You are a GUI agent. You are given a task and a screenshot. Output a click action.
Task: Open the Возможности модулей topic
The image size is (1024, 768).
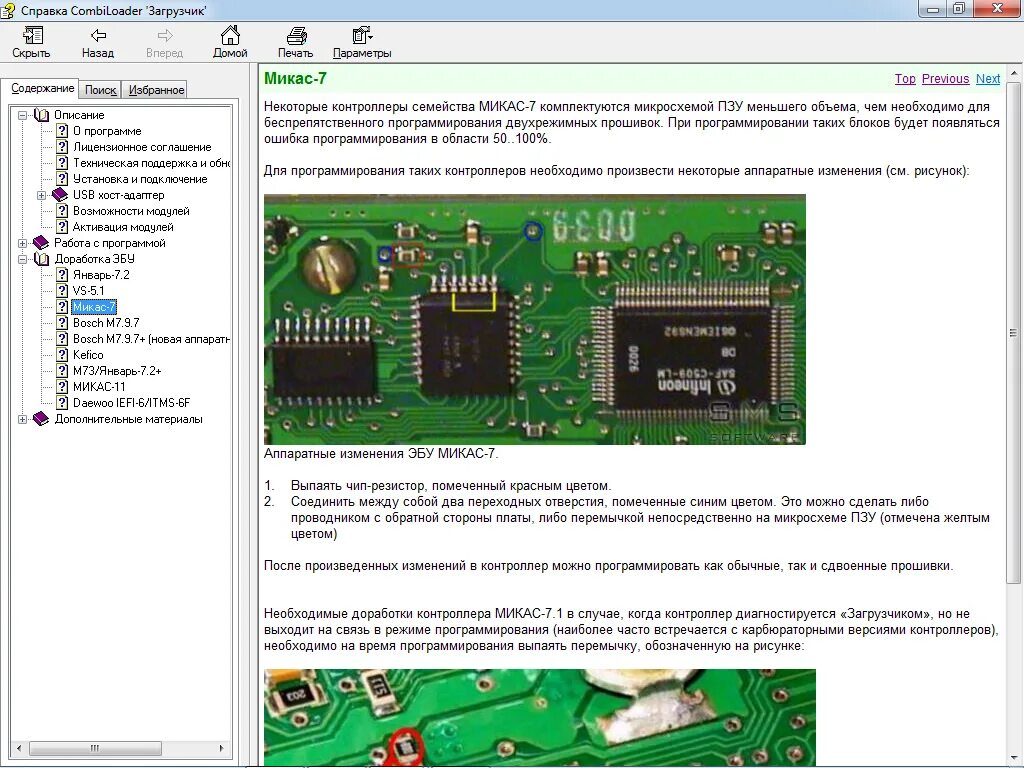click(131, 211)
